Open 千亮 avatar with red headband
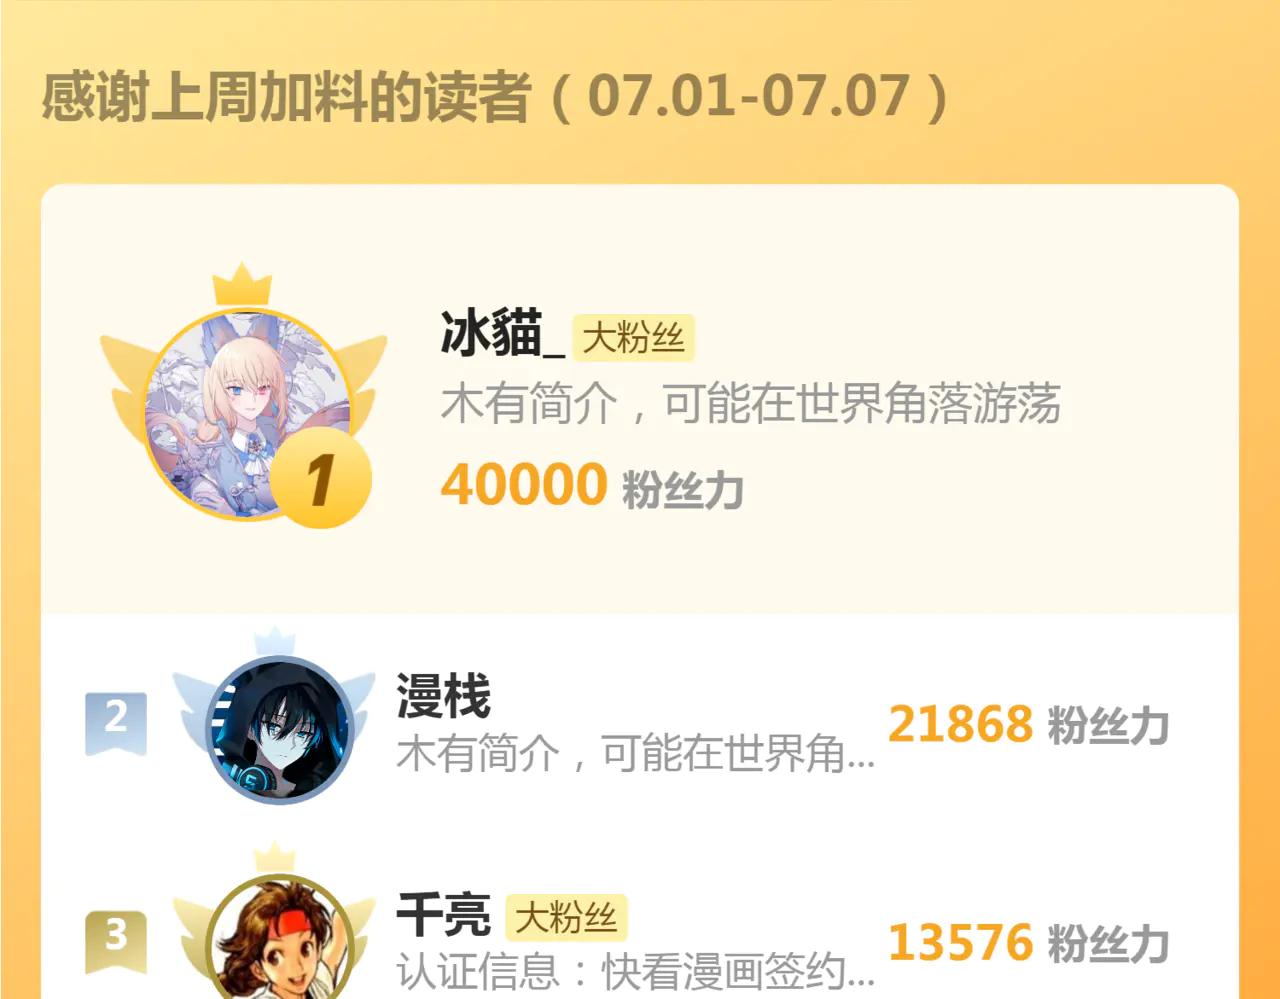 click(279, 938)
